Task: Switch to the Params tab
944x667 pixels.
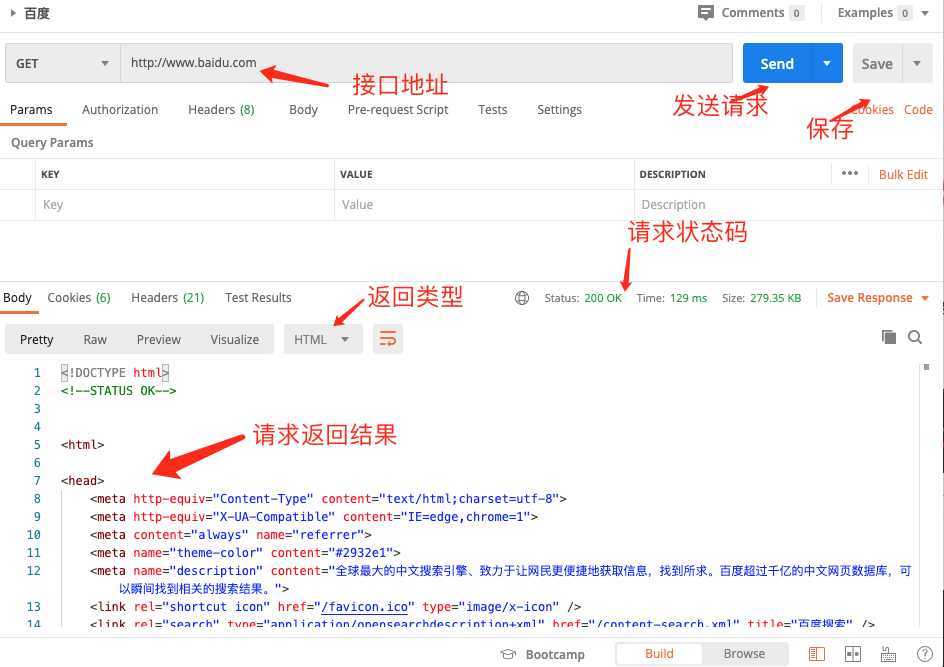Action: coord(31,110)
